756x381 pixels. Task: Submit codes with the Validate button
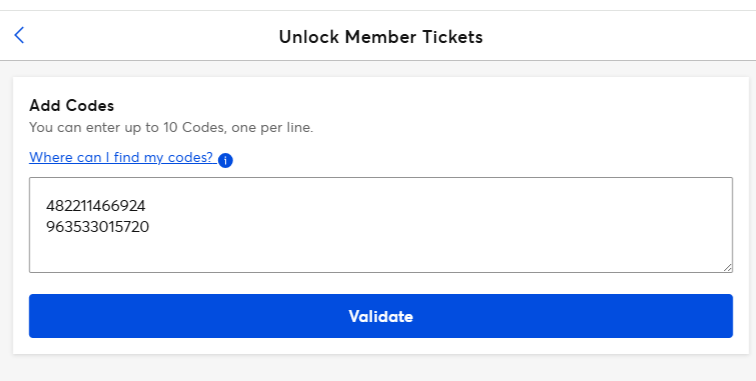coord(381,316)
